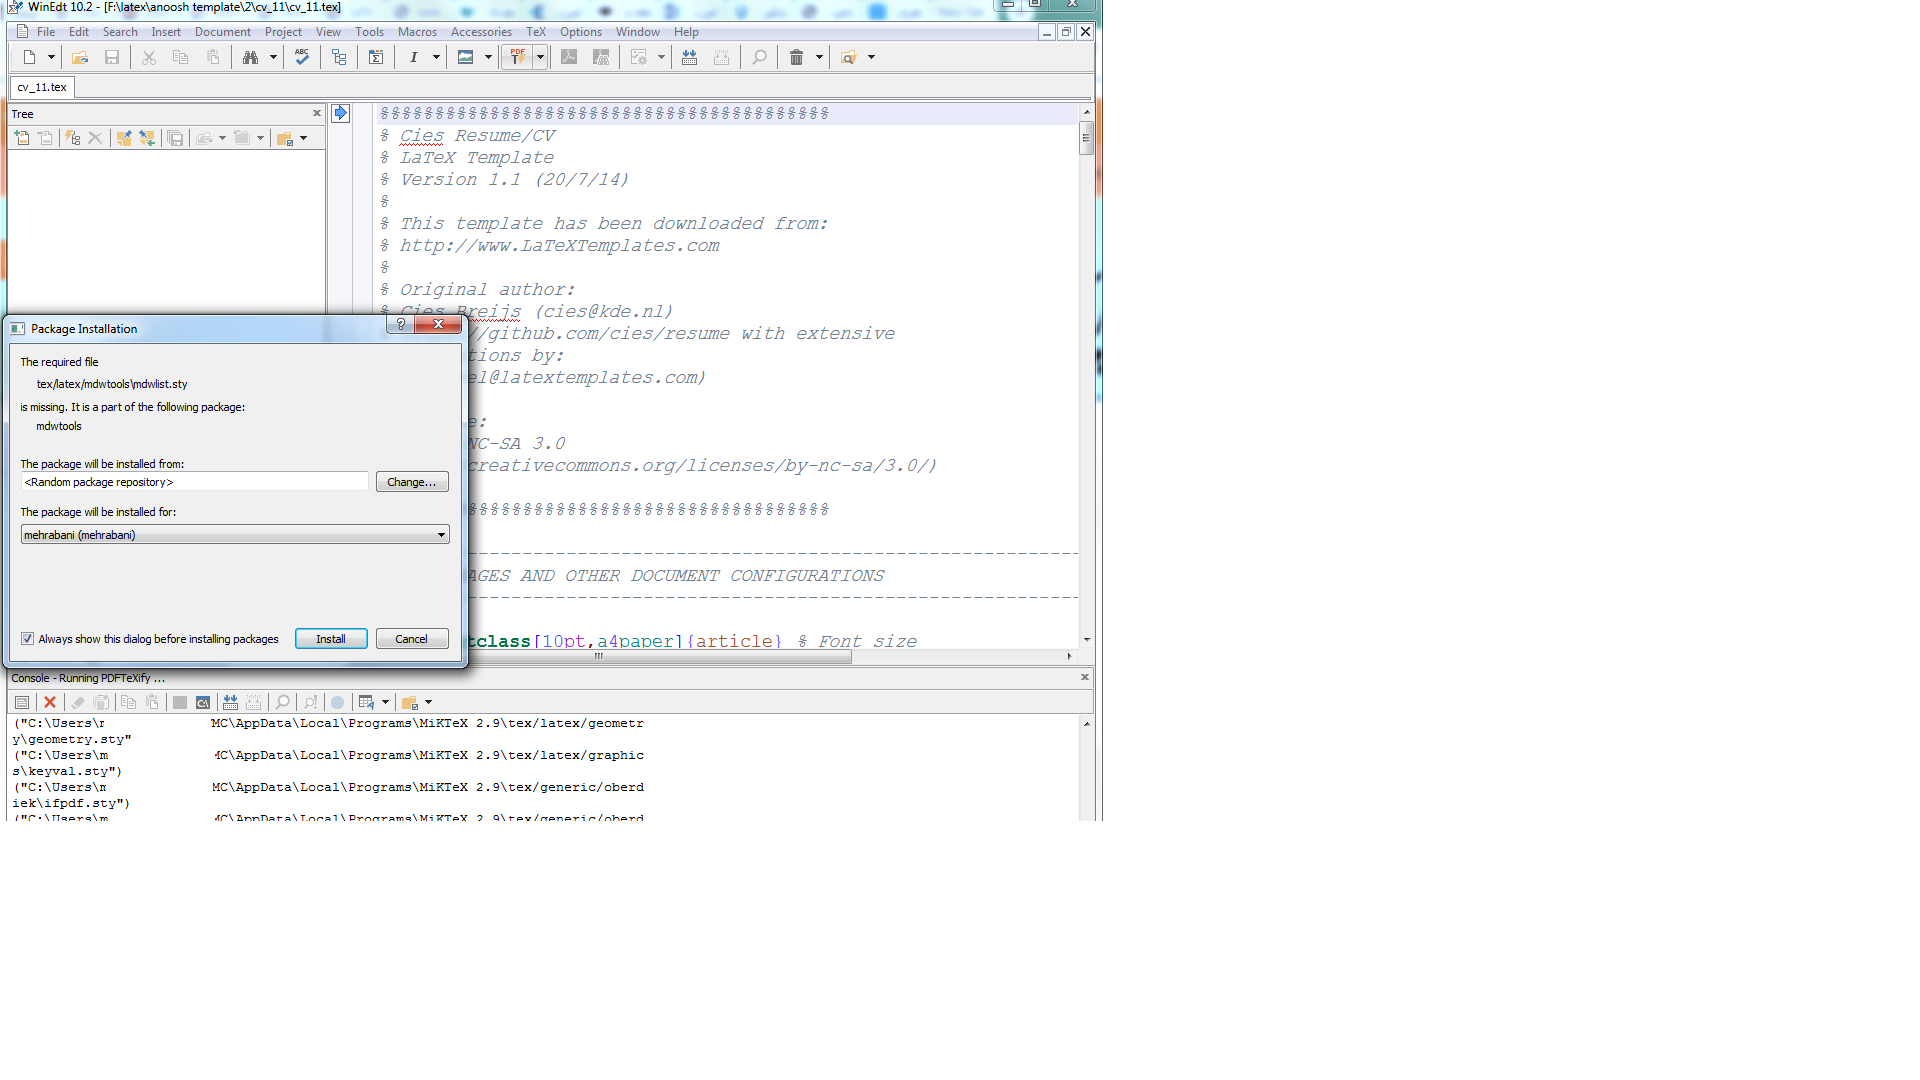Click the Install button

(x=331, y=639)
